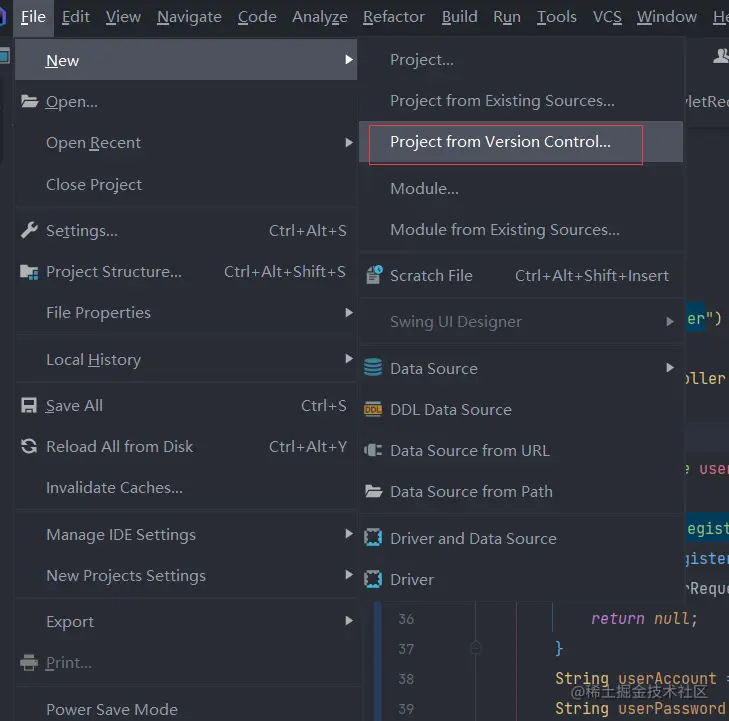Select Data Source from Path

pyautogui.click(x=521, y=492)
